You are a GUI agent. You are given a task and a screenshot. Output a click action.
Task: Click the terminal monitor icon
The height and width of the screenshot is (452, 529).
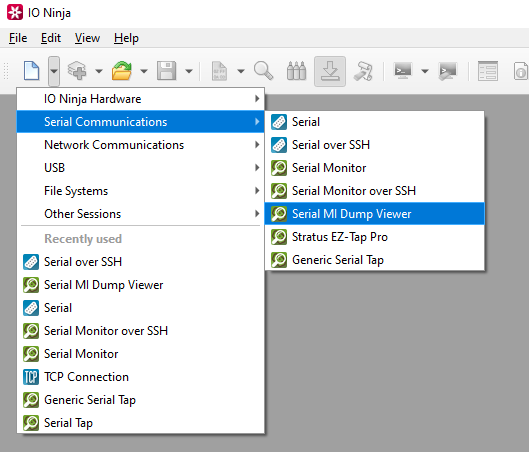[403, 71]
